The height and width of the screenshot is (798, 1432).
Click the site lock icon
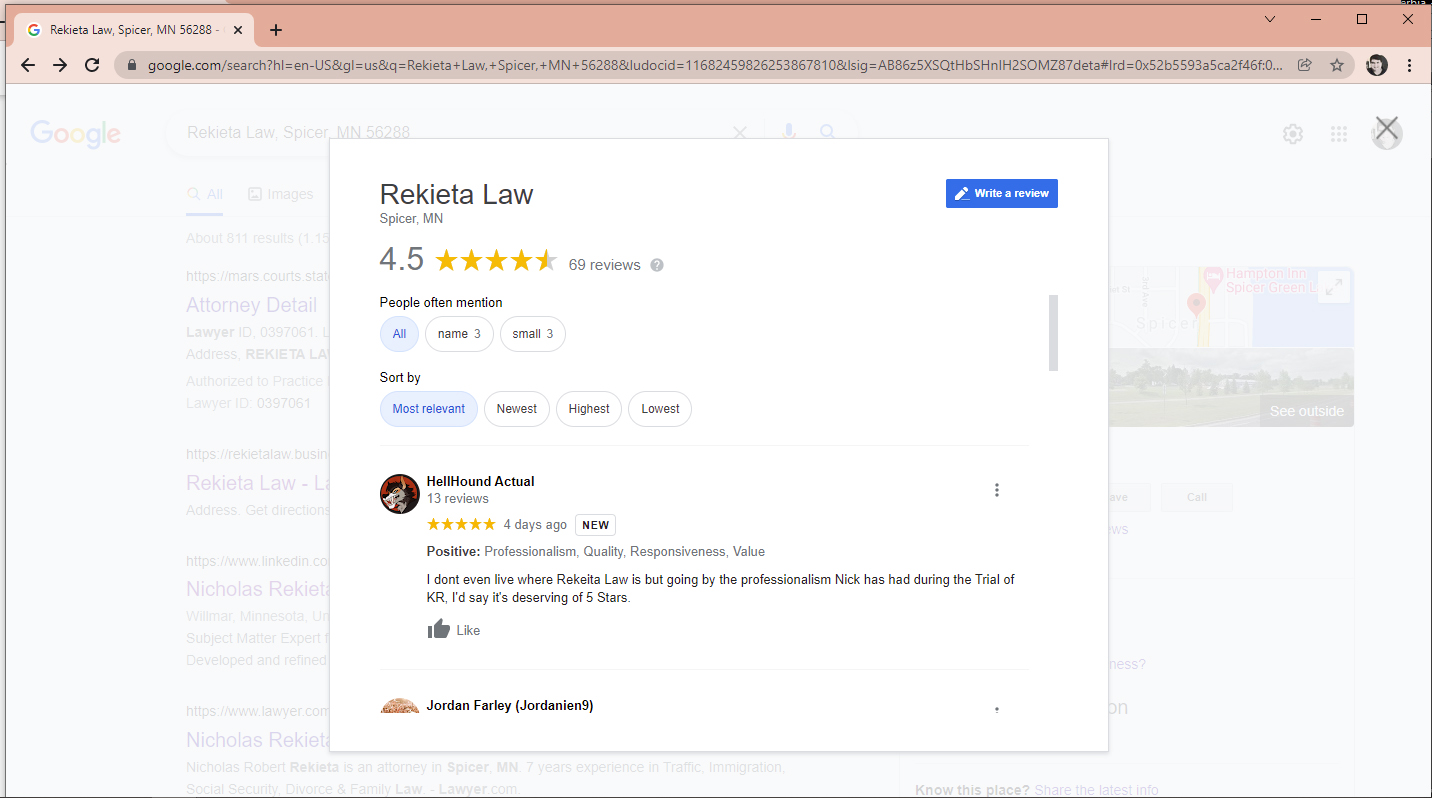point(131,65)
